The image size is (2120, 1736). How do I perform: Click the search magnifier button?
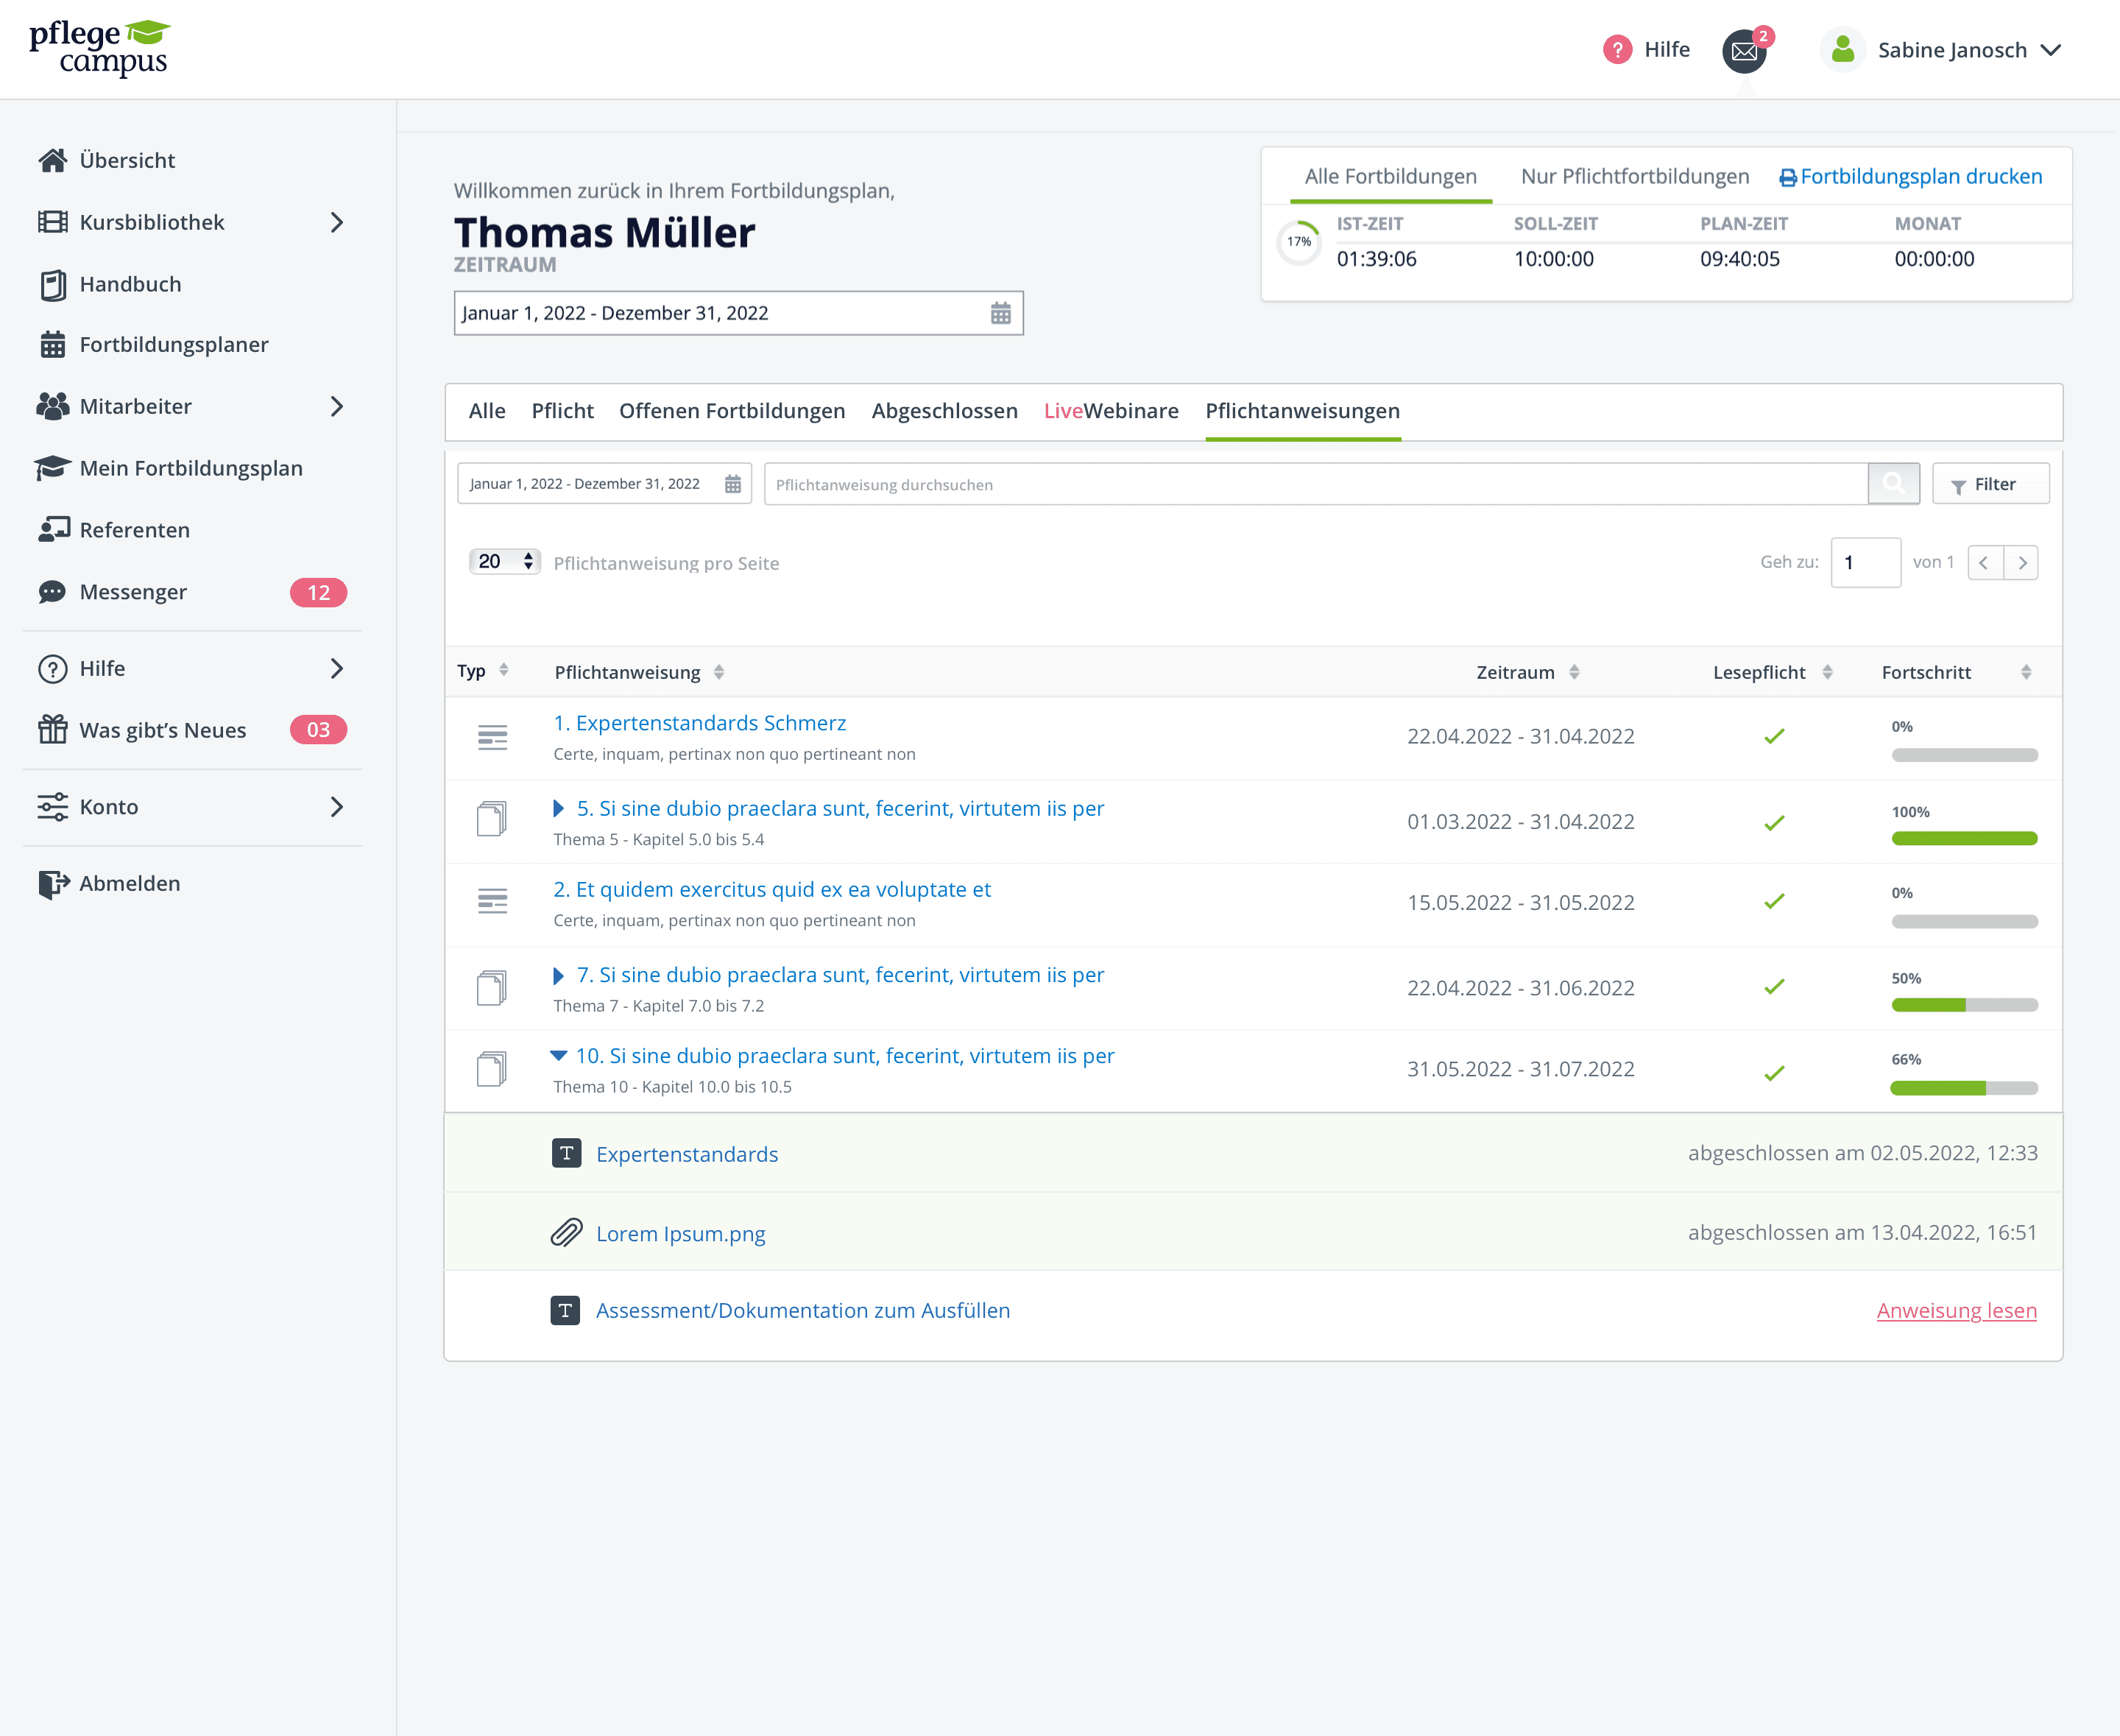point(1893,484)
